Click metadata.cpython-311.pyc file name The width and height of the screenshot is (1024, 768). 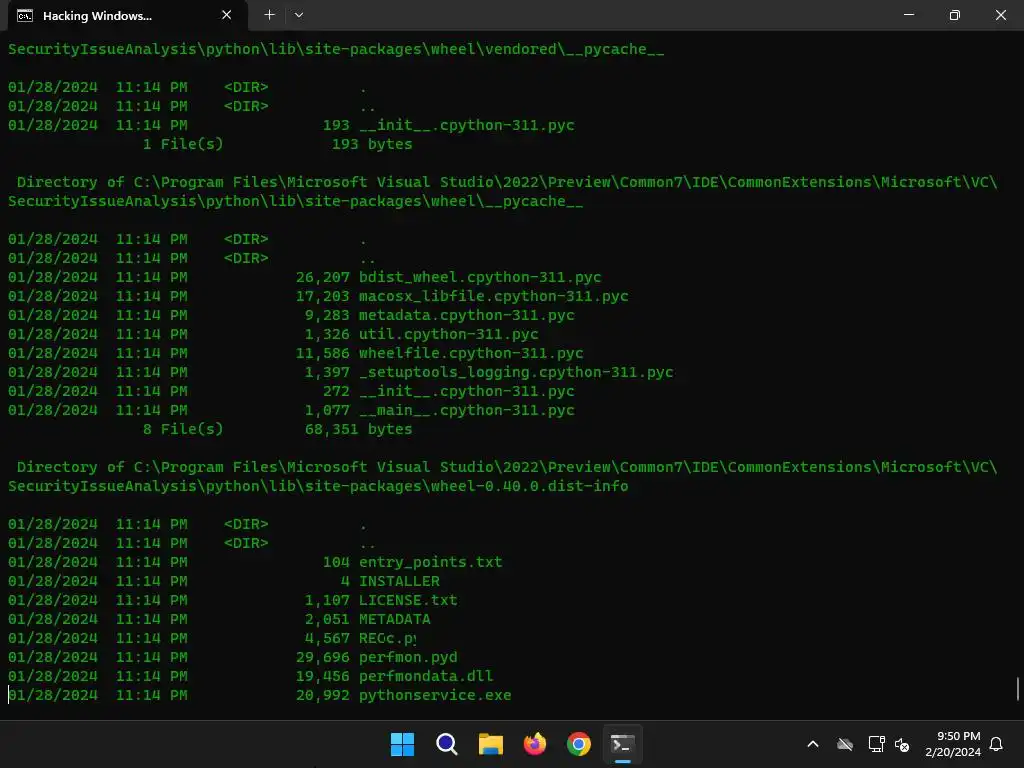466,315
